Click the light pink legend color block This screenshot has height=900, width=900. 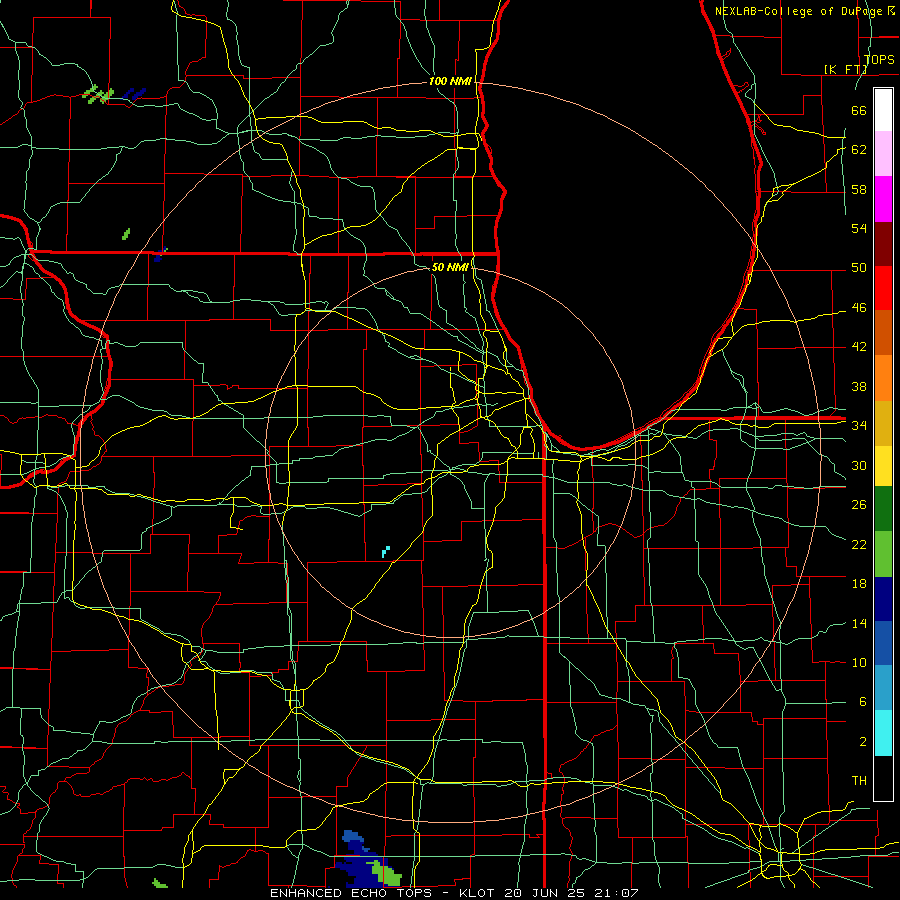coord(883,154)
